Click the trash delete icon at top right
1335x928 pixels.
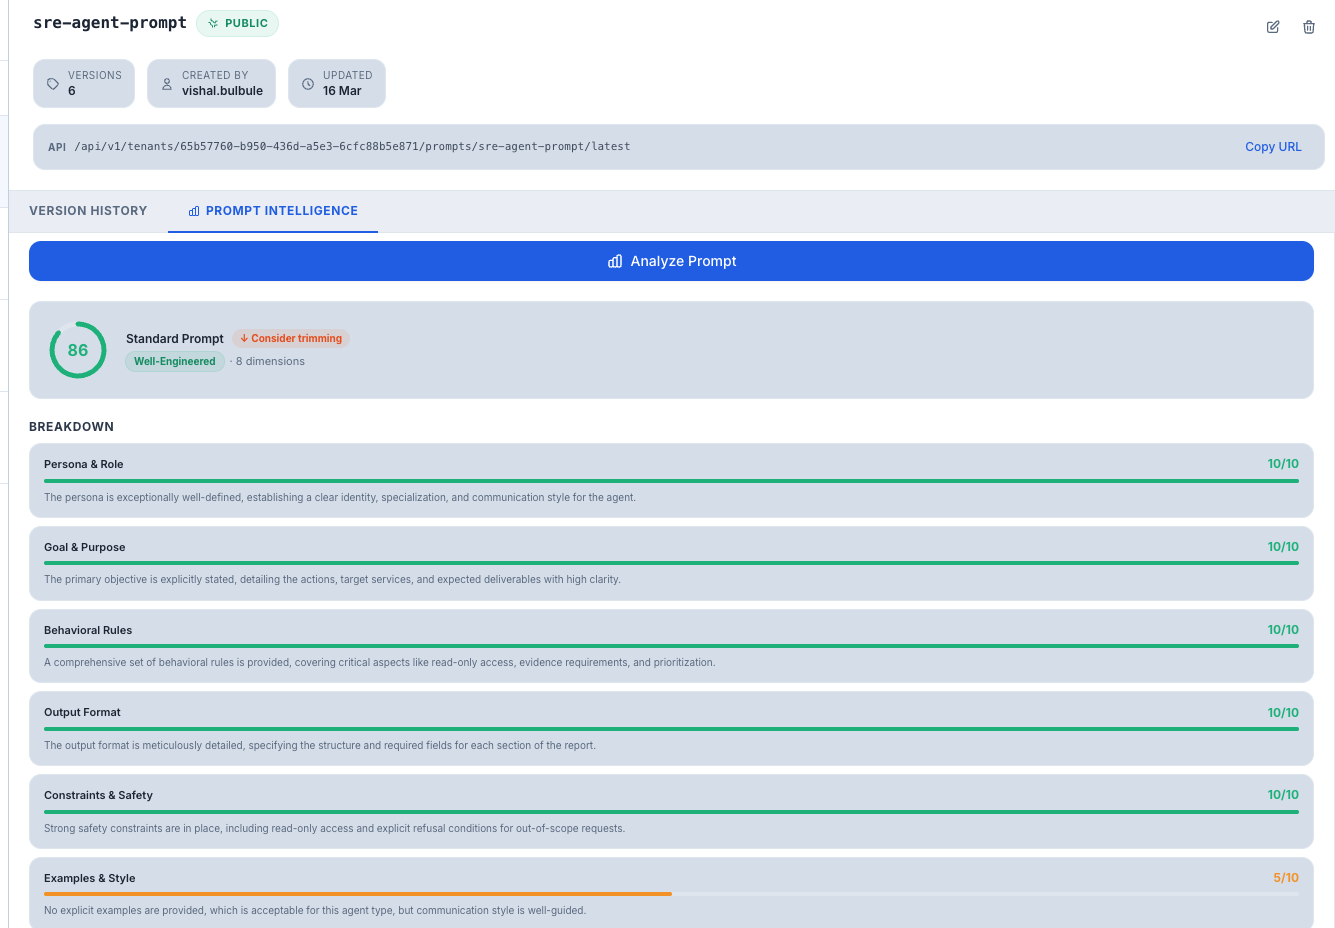tap(1308, 27)
